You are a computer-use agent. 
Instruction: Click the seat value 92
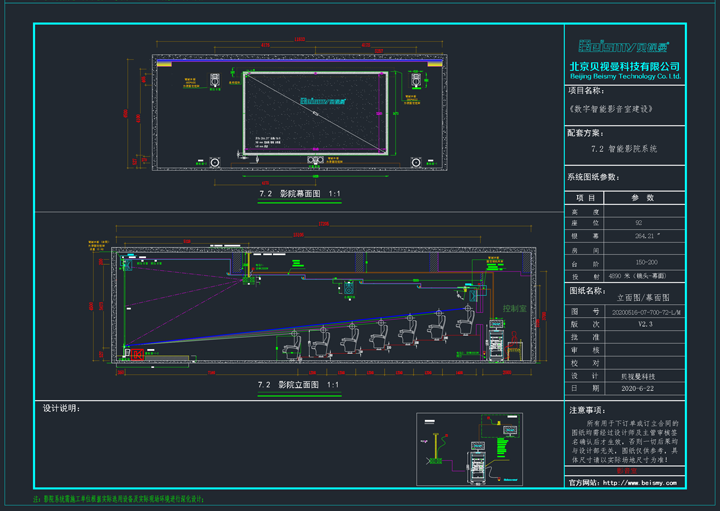point(639,223)
